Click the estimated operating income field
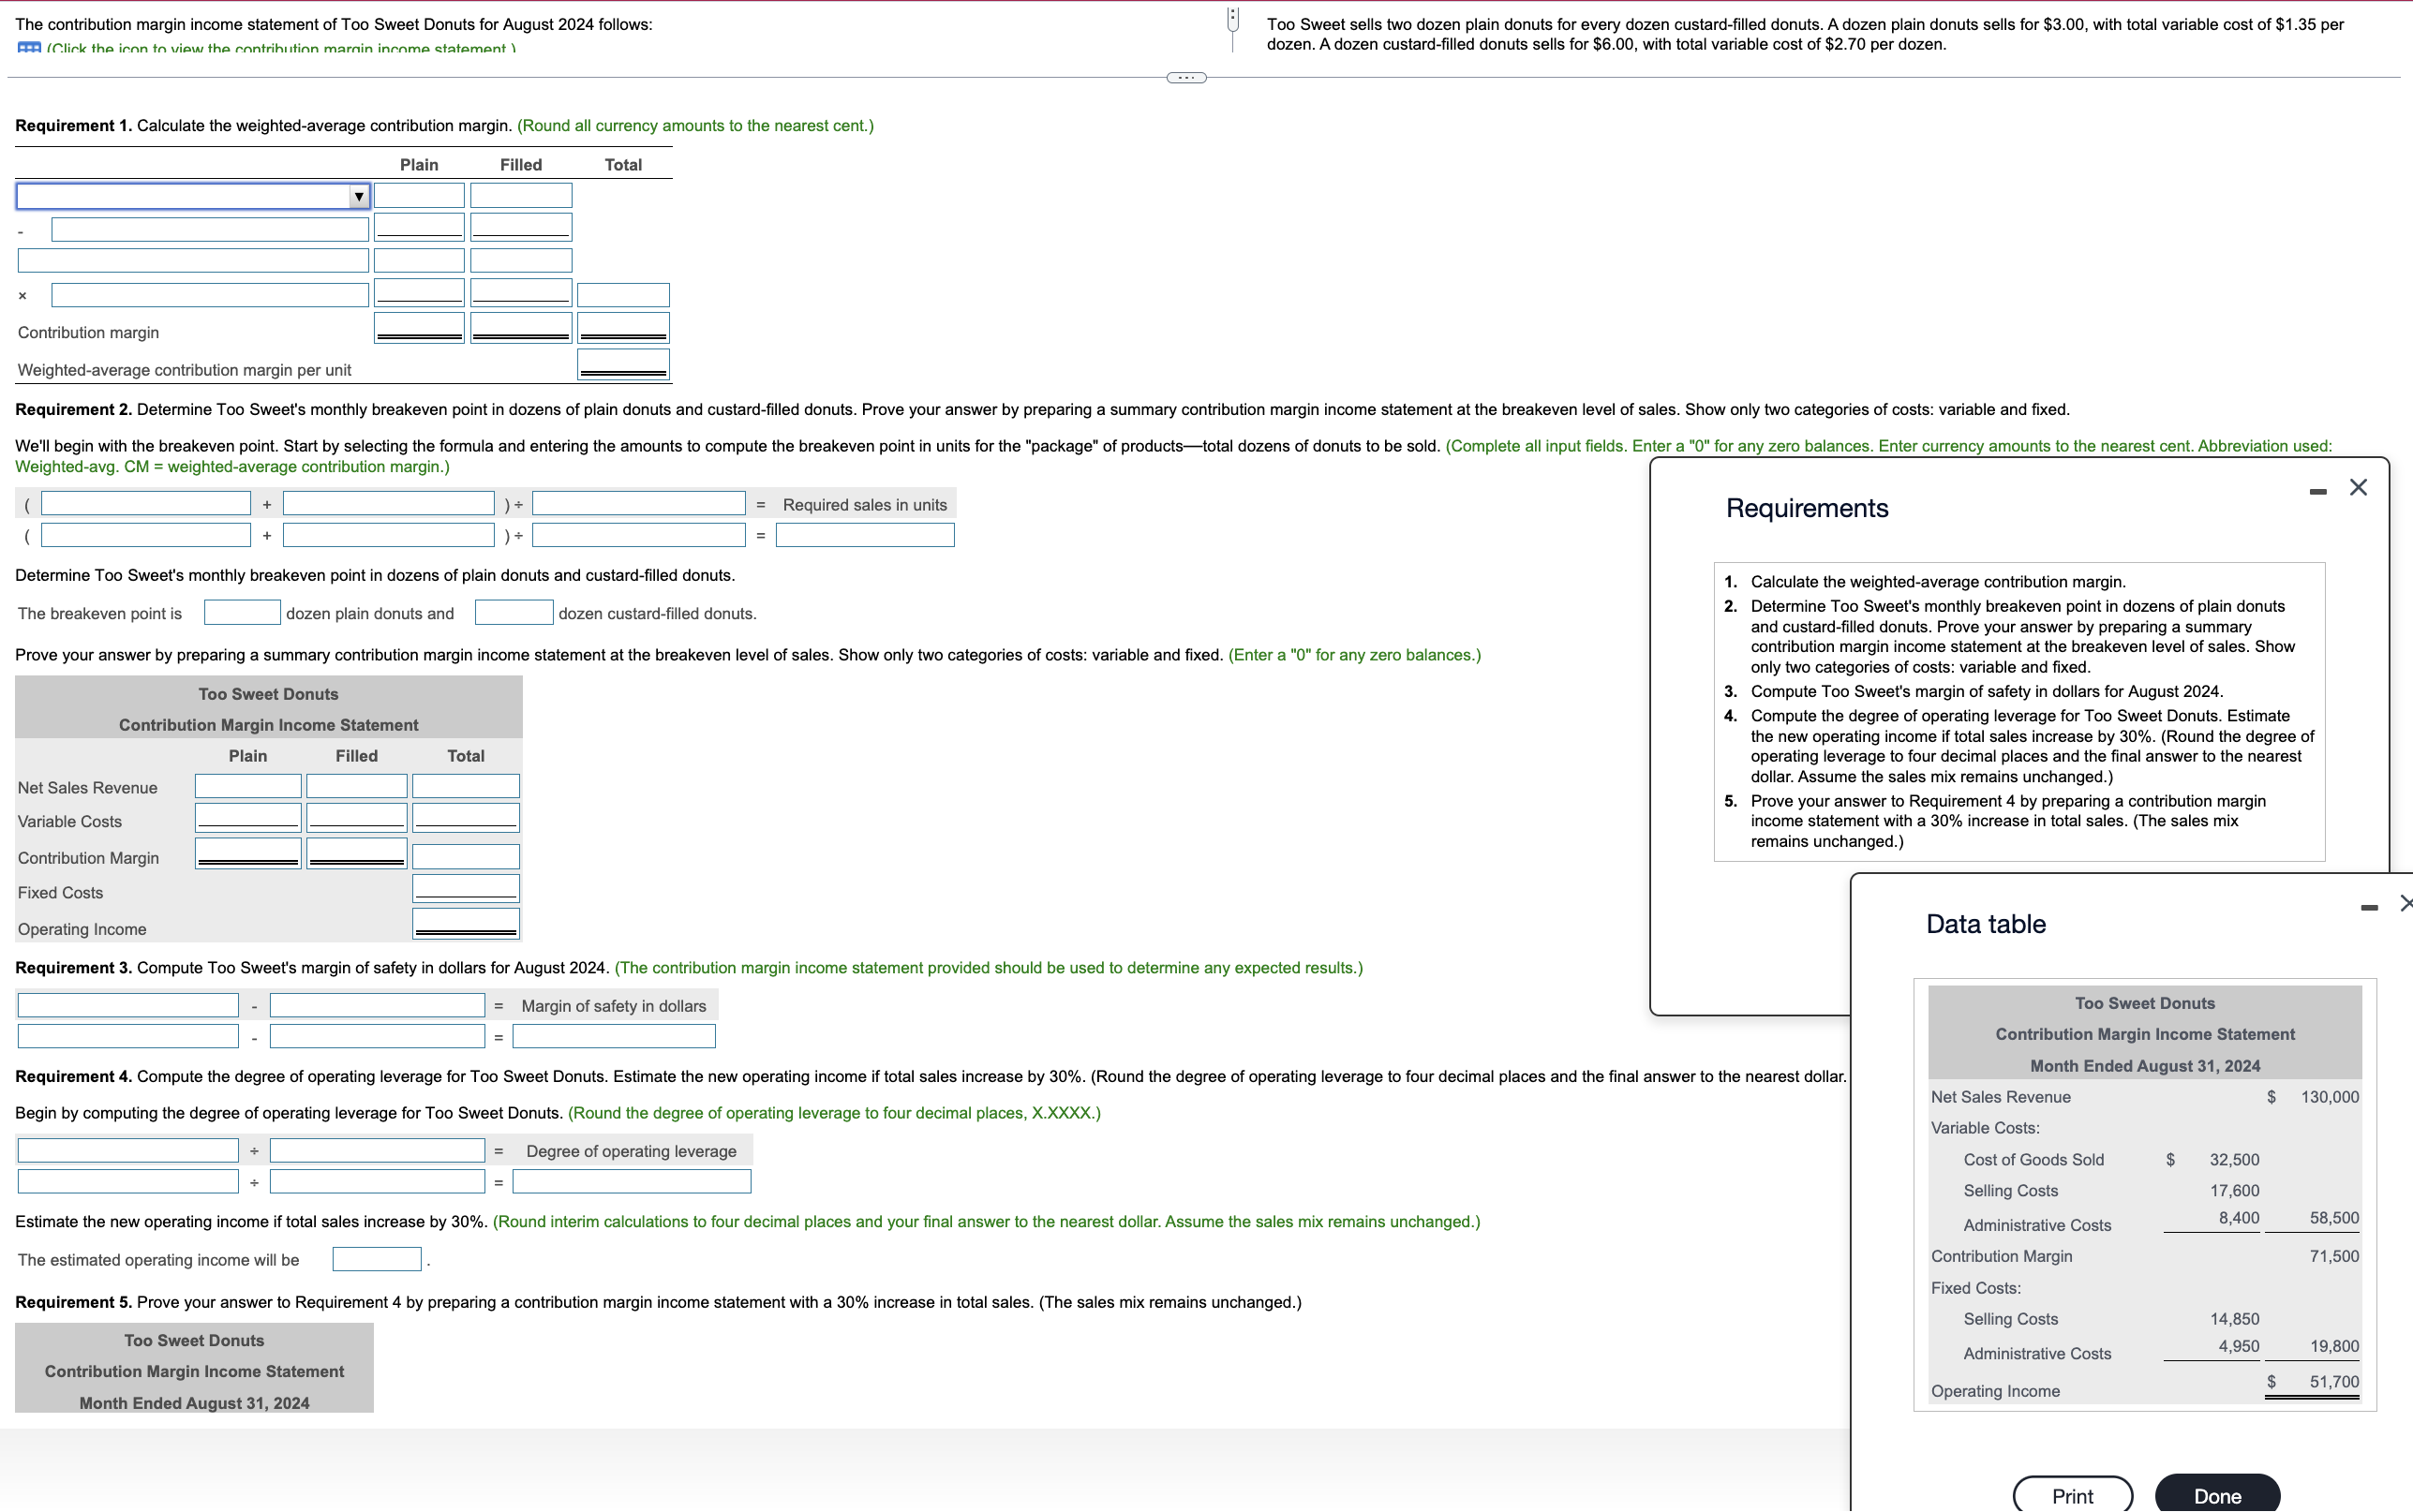This screenshot has height=1512, width=2413. tap(376, 1259)
